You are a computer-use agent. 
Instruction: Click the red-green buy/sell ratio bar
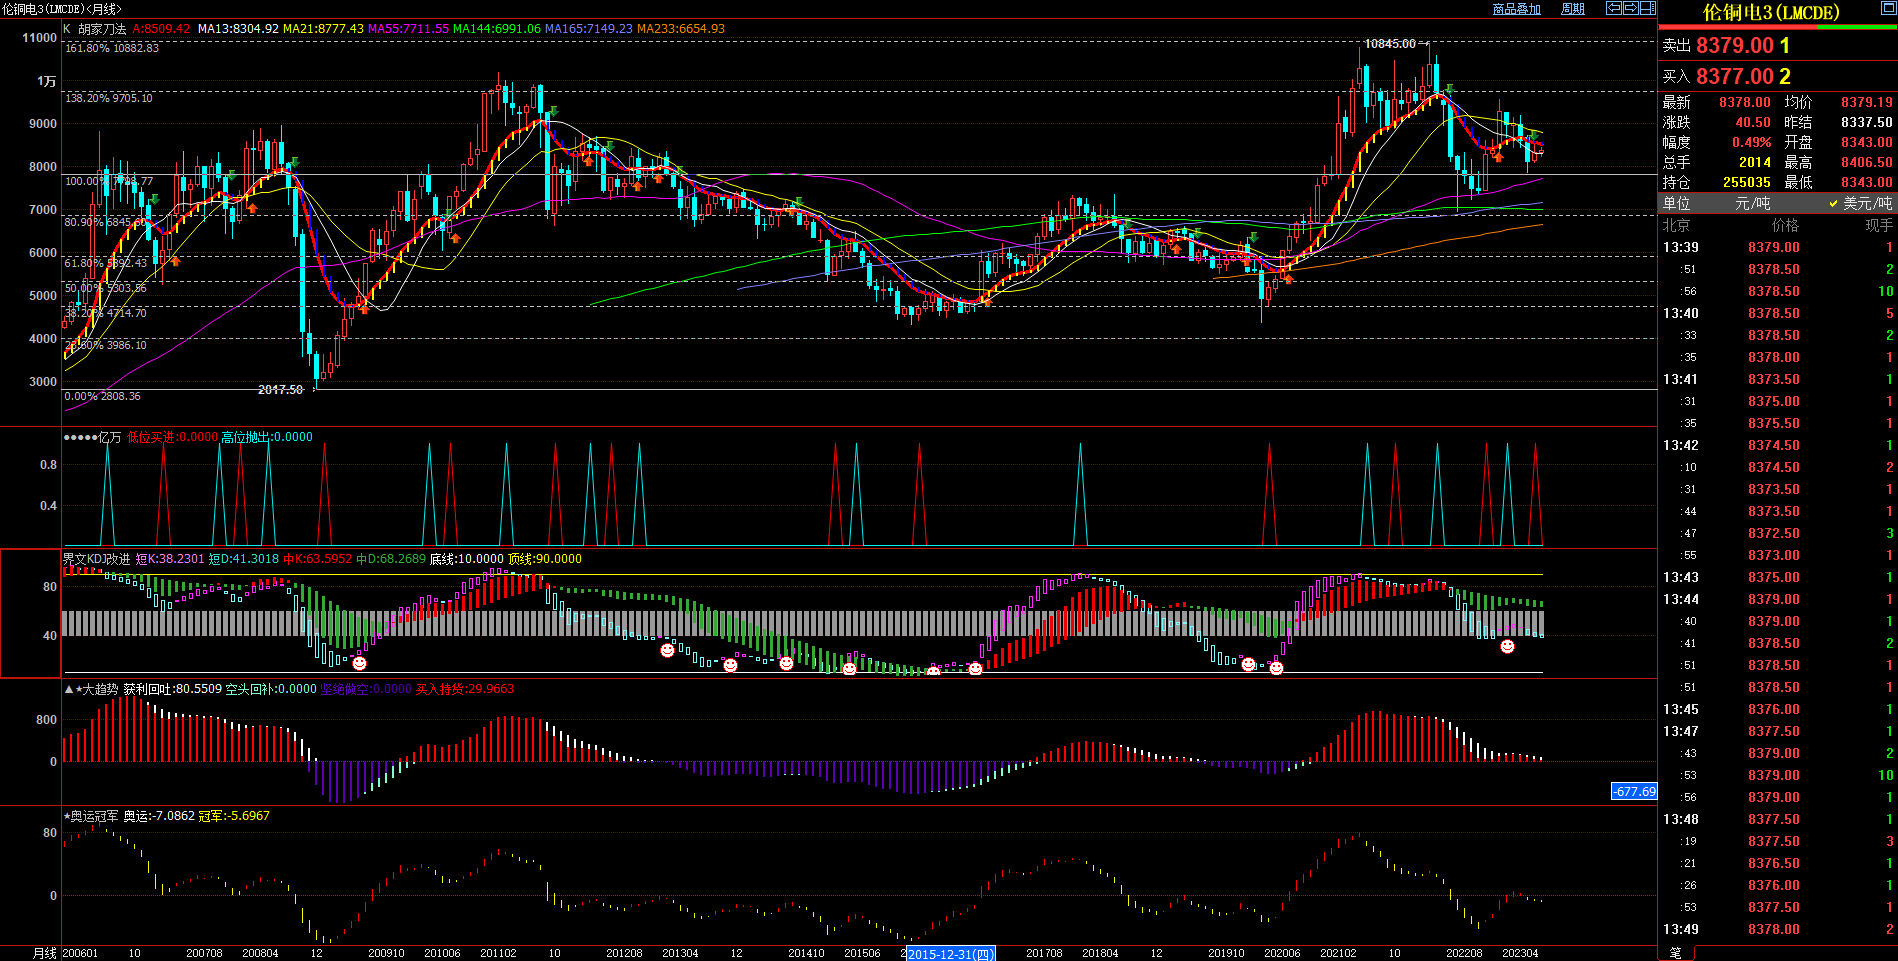point(1777,27)
